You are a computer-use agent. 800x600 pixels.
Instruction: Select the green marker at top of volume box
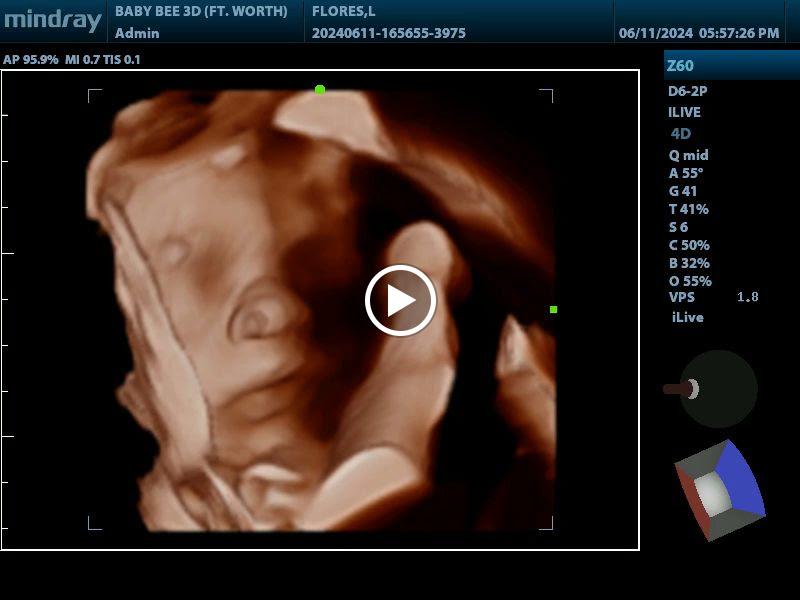[320, 90]
